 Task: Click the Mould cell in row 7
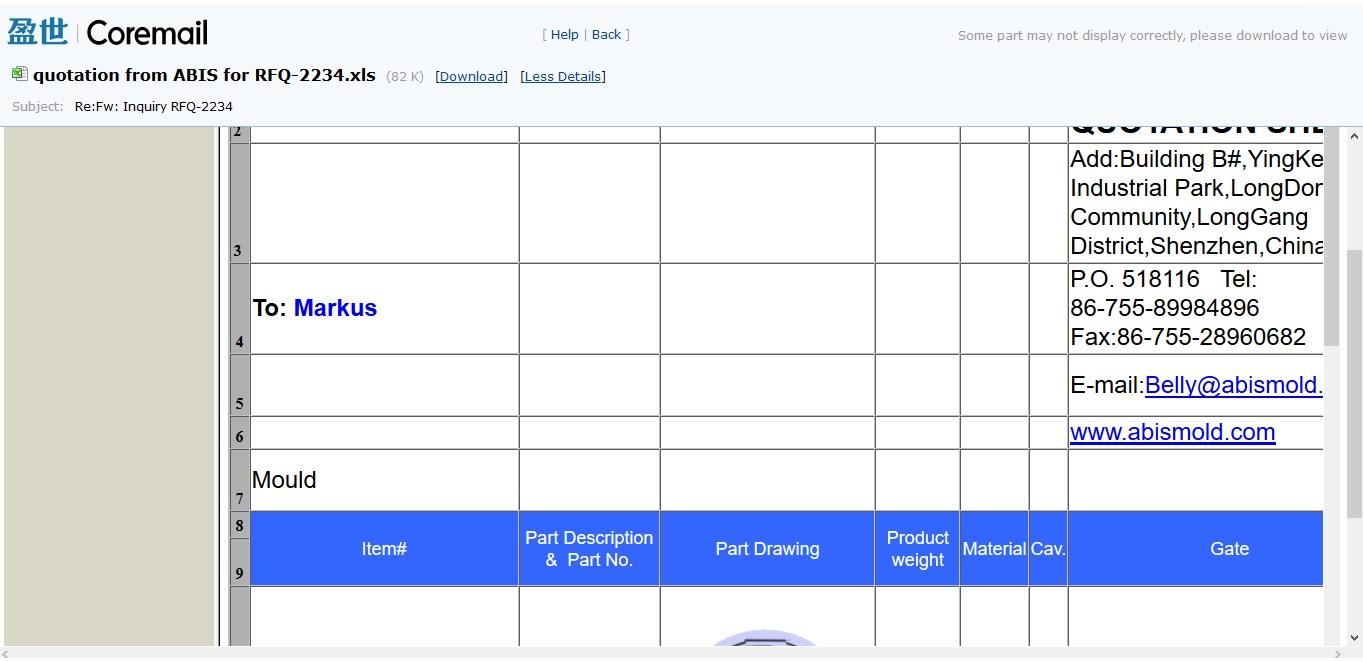pos(284,480)
